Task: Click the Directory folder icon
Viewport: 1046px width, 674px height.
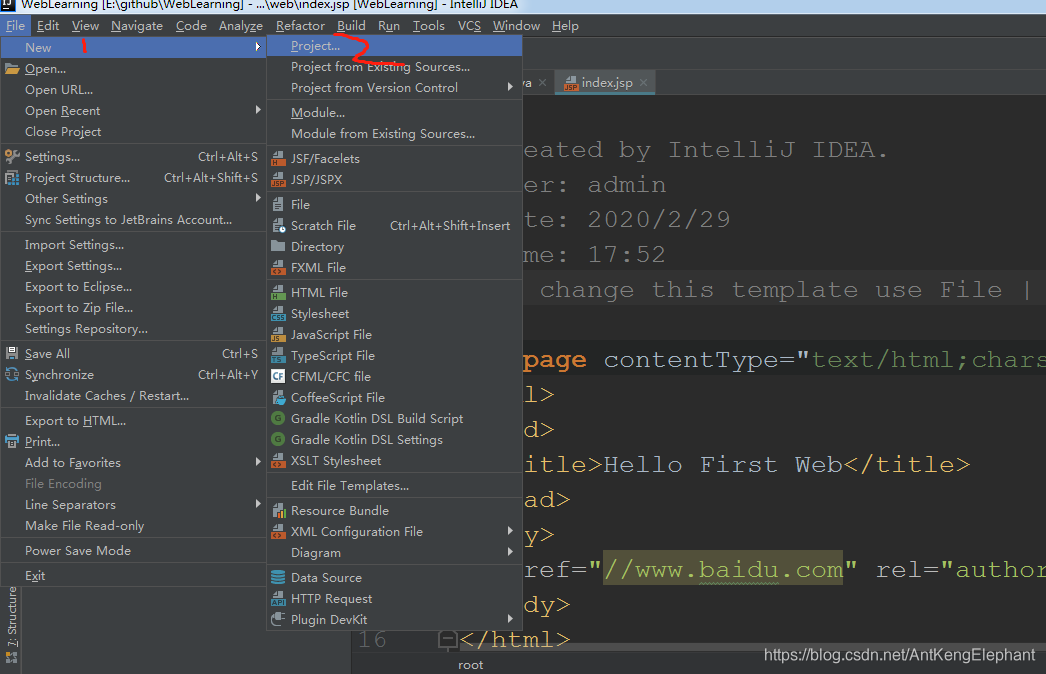Action: [278, 246]
